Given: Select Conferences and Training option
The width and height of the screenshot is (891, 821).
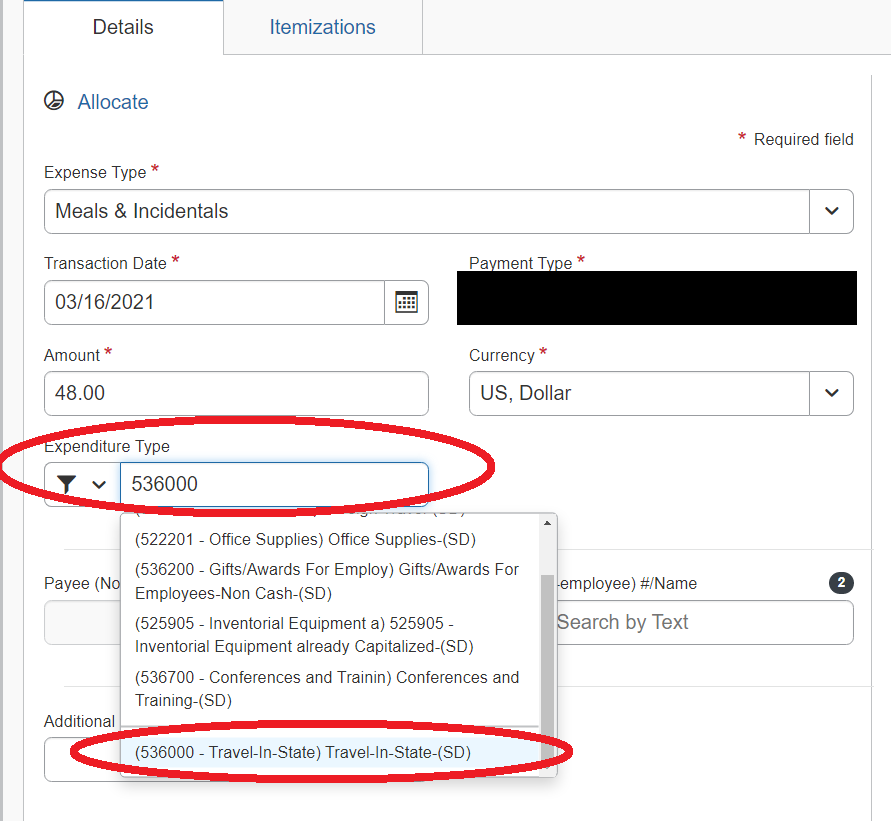Looking at the screenshot, I should [x=327, y=689].
